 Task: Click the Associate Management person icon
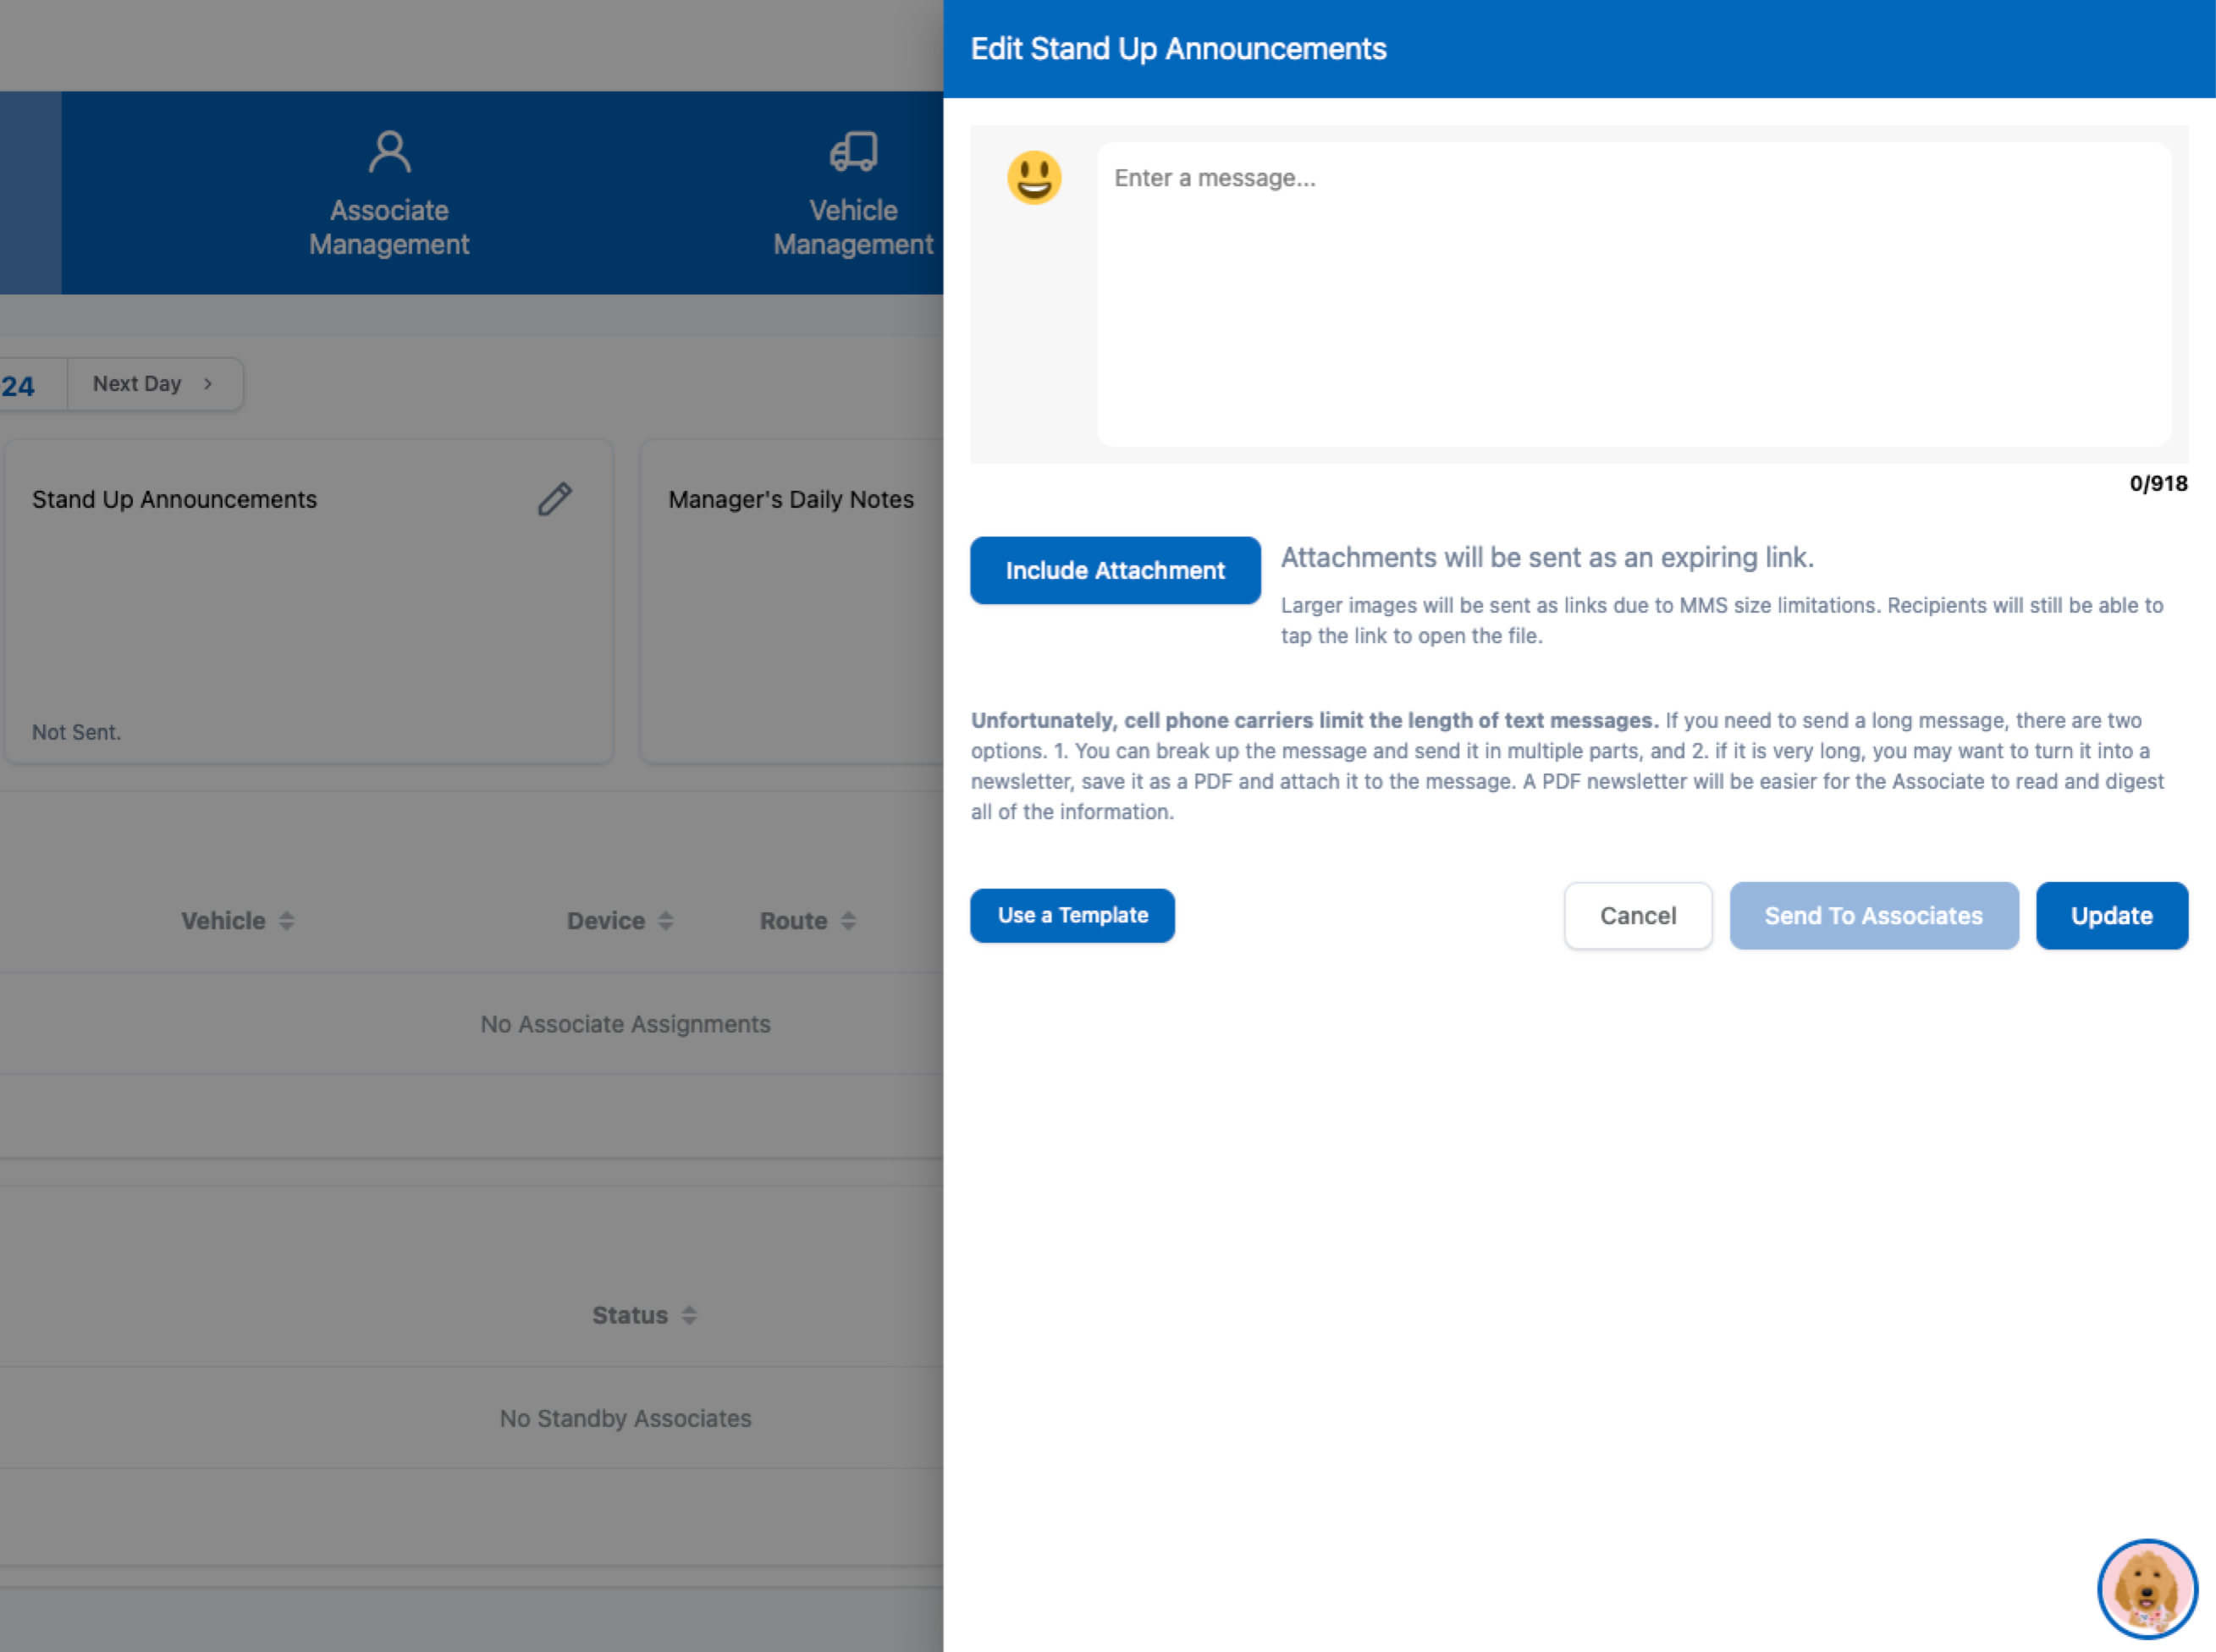[389, 153]
